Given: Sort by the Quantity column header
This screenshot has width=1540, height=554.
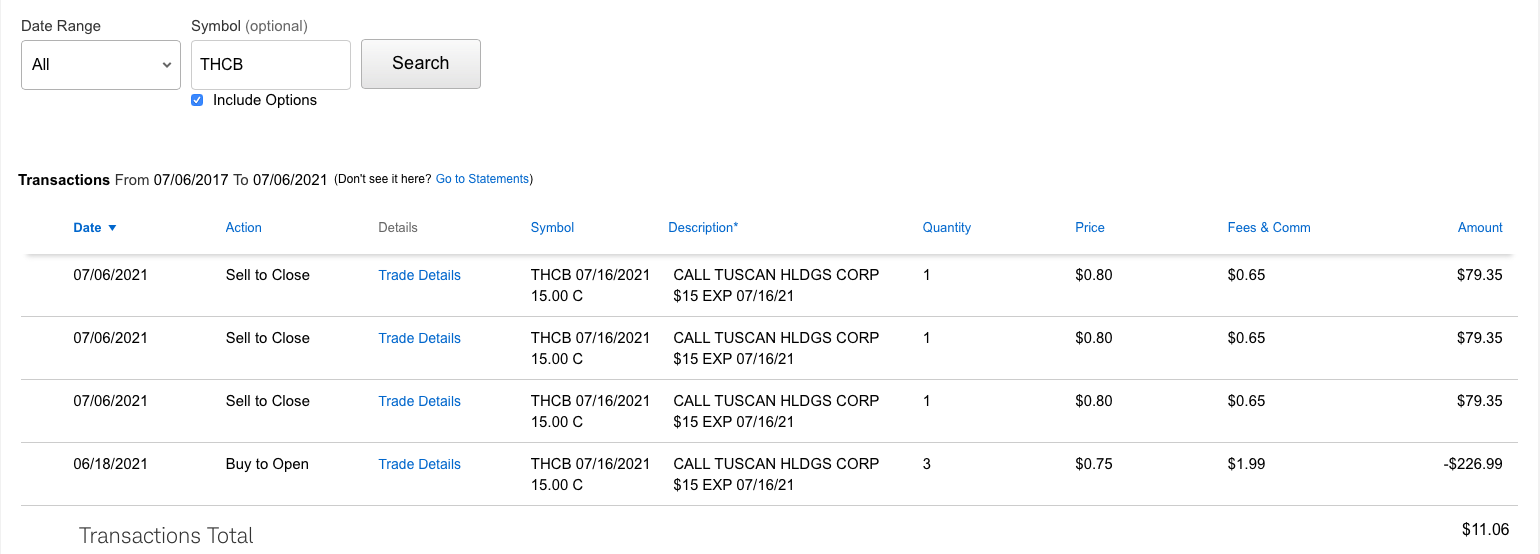Looking at the screenshot, I should (946, 228).
